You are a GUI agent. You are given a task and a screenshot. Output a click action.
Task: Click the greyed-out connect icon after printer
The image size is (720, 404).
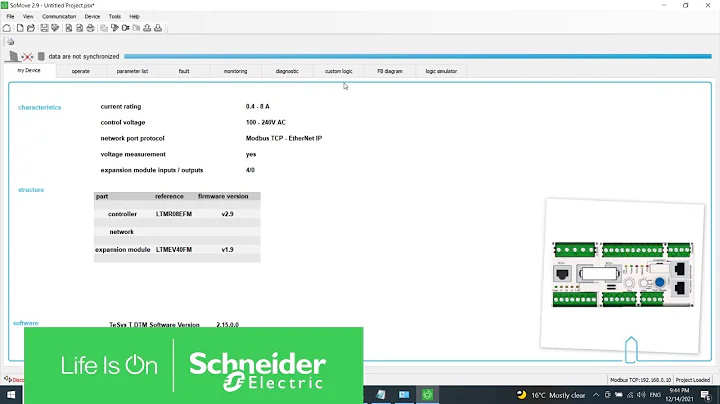click(104, 28)
